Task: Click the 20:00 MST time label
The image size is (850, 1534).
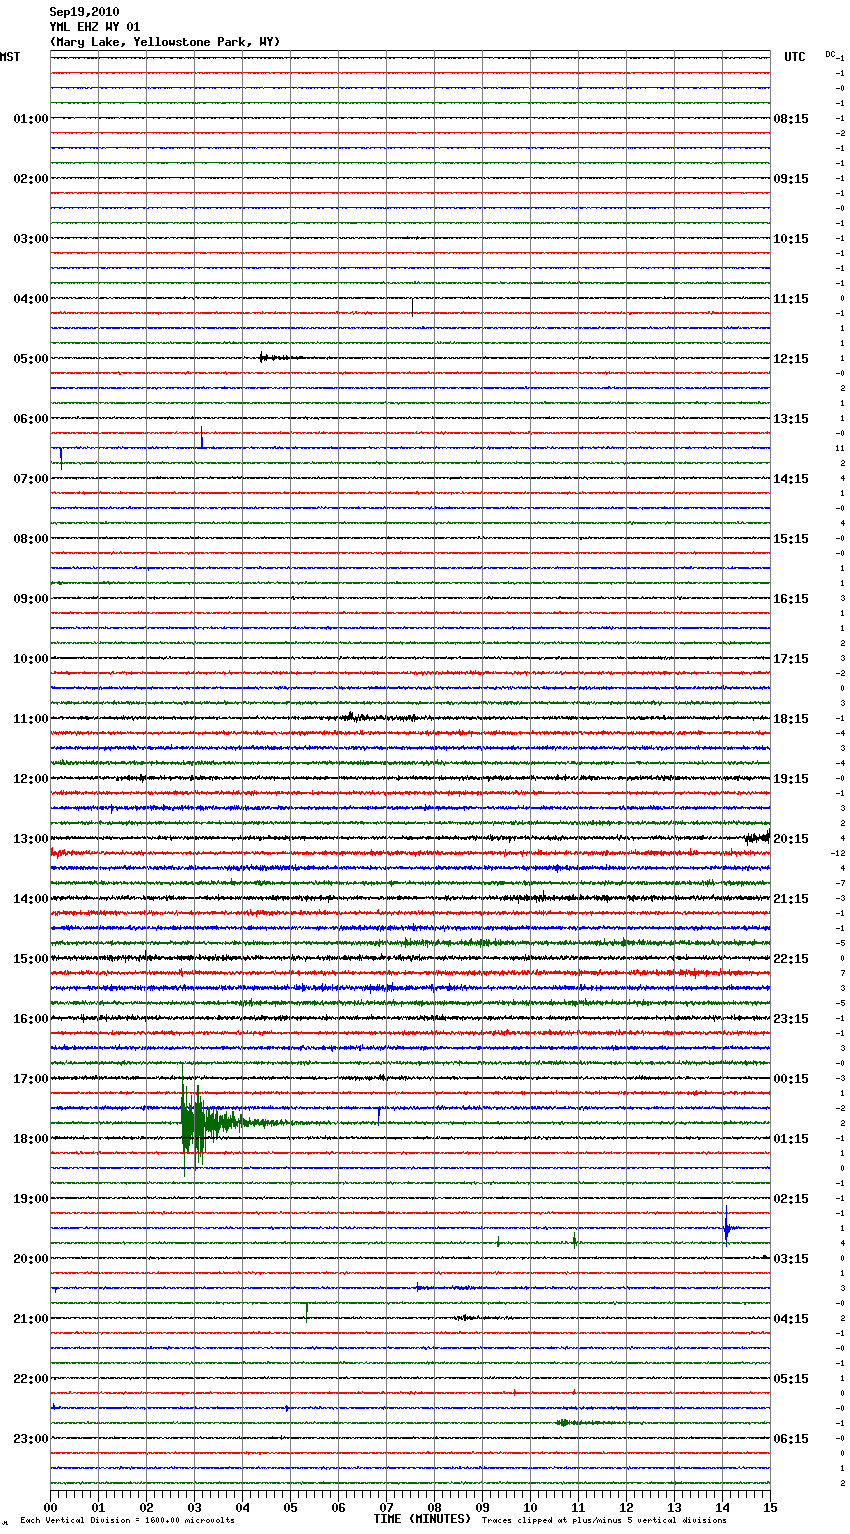Action: click(x=30, y=1259)
